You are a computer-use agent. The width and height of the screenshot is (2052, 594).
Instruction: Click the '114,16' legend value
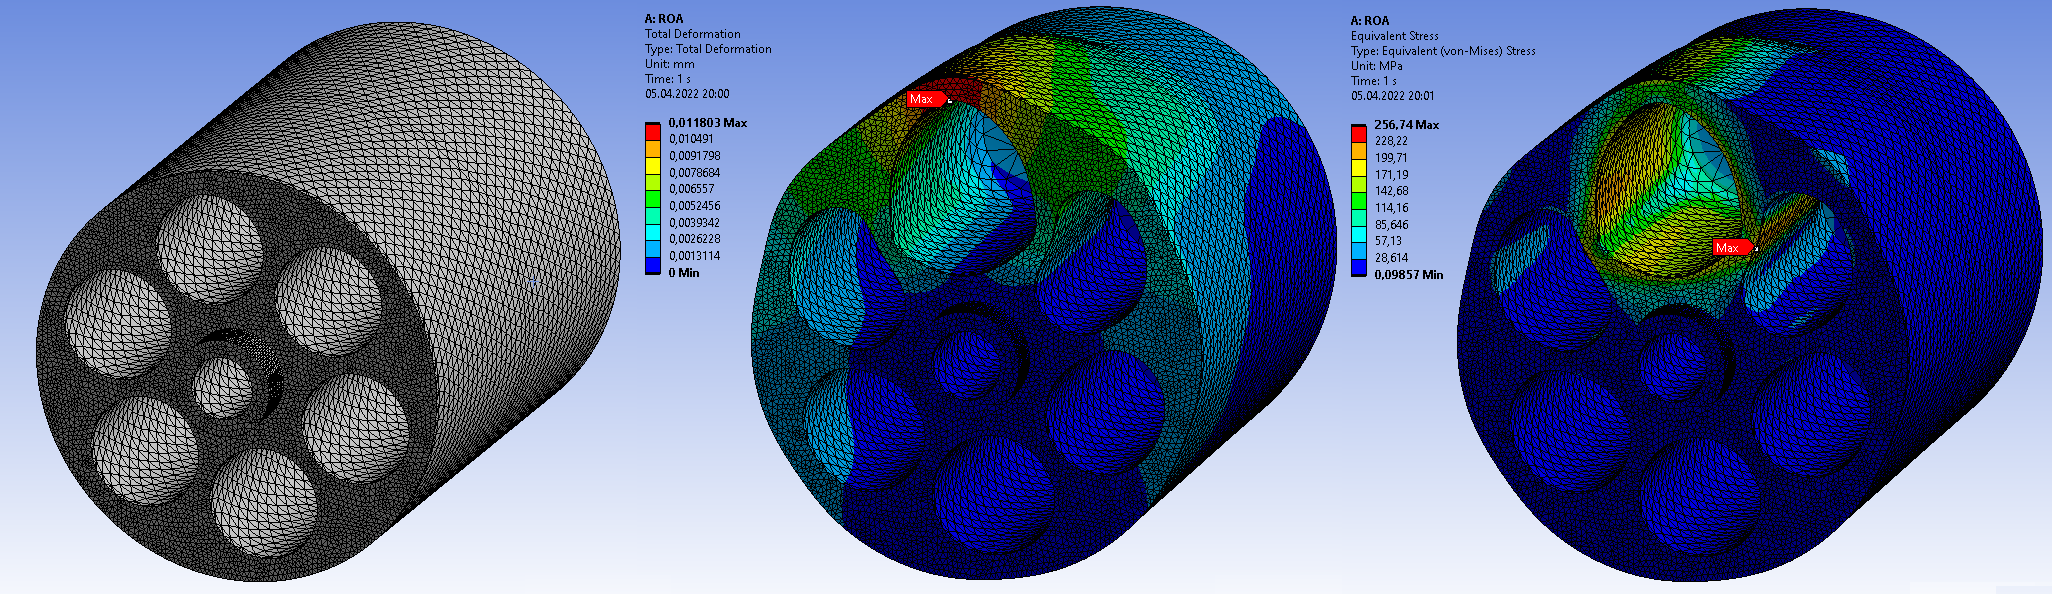point(1391,208)
